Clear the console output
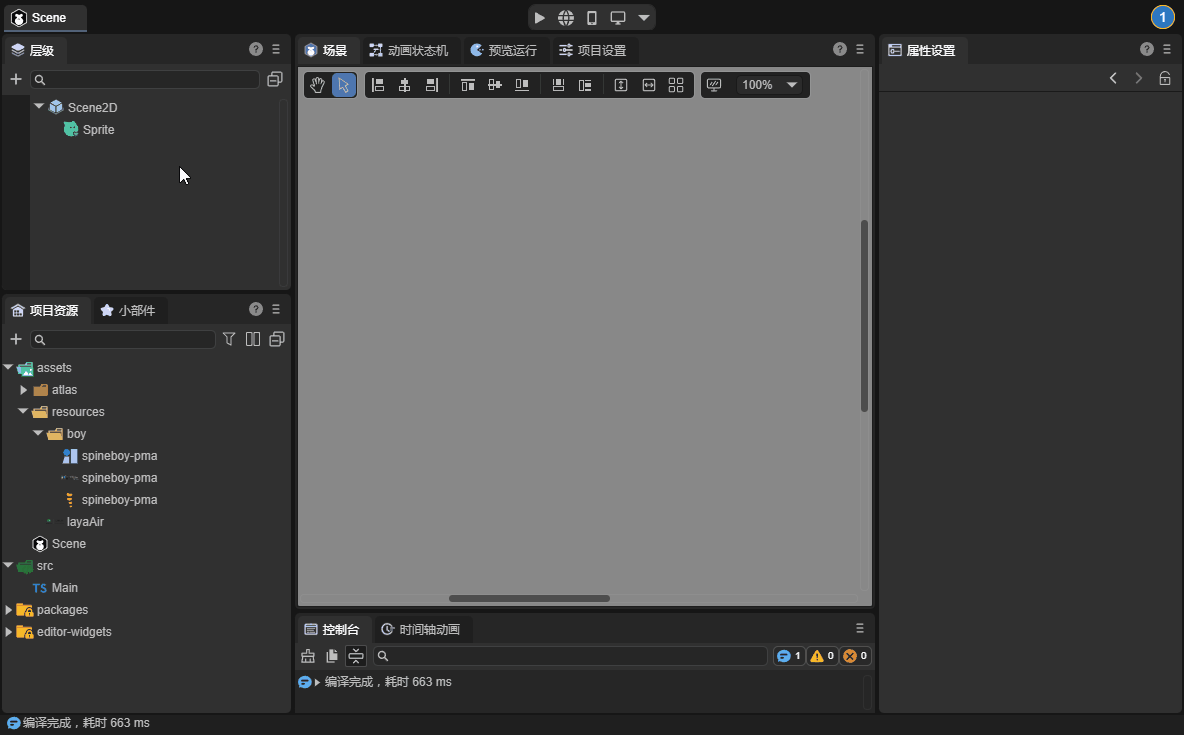This screenshot has height=735, width=1184. (308, 656)
